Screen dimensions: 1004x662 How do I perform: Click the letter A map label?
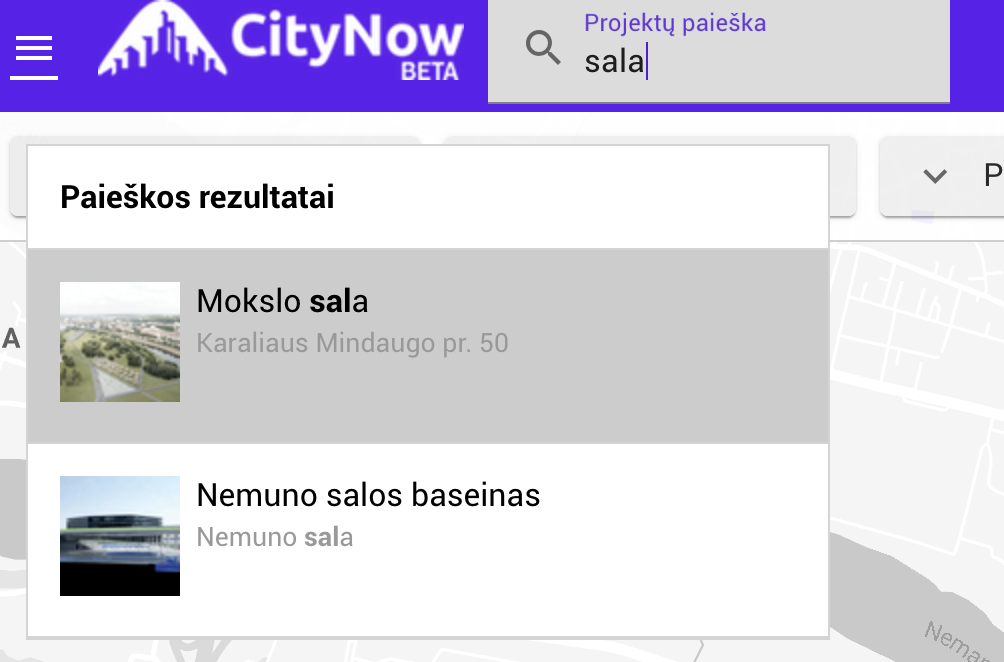click(x=11, y=339)
